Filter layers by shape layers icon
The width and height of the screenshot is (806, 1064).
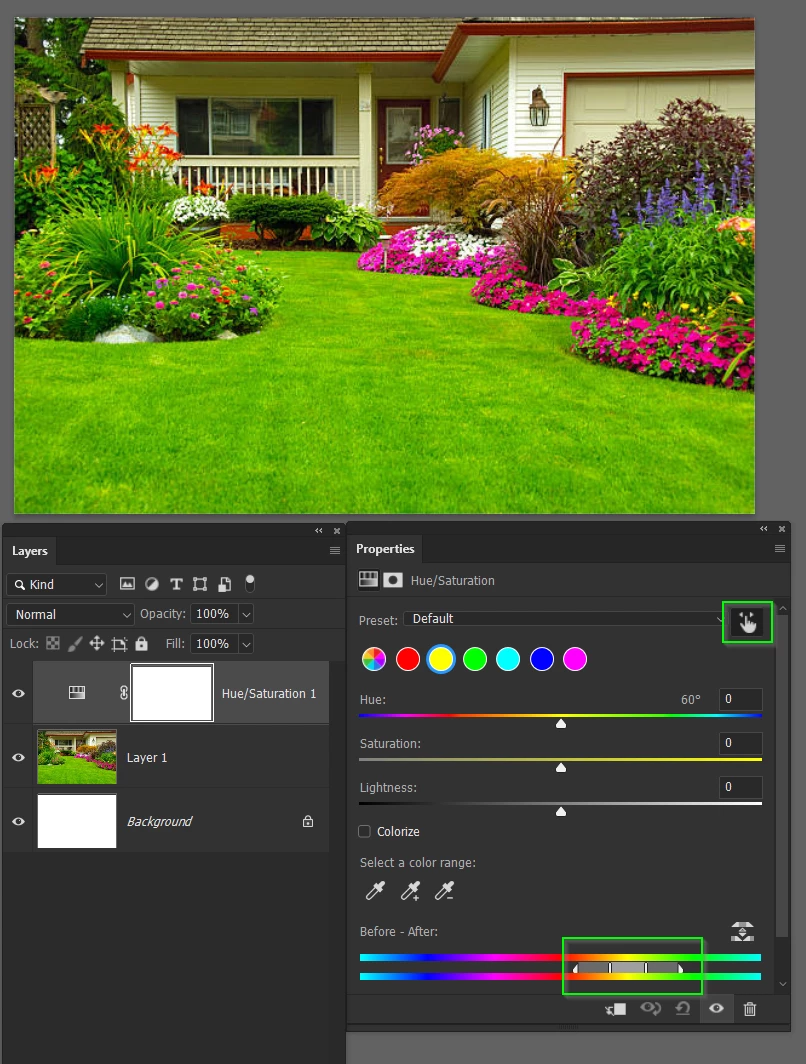[200, 584]
